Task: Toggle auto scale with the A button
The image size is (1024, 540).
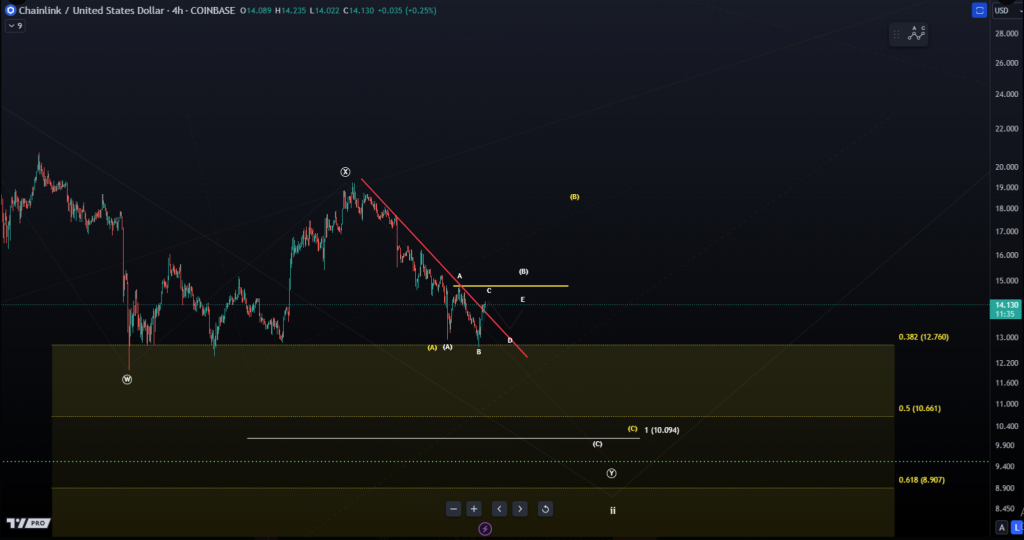Action: [1002, 527]
